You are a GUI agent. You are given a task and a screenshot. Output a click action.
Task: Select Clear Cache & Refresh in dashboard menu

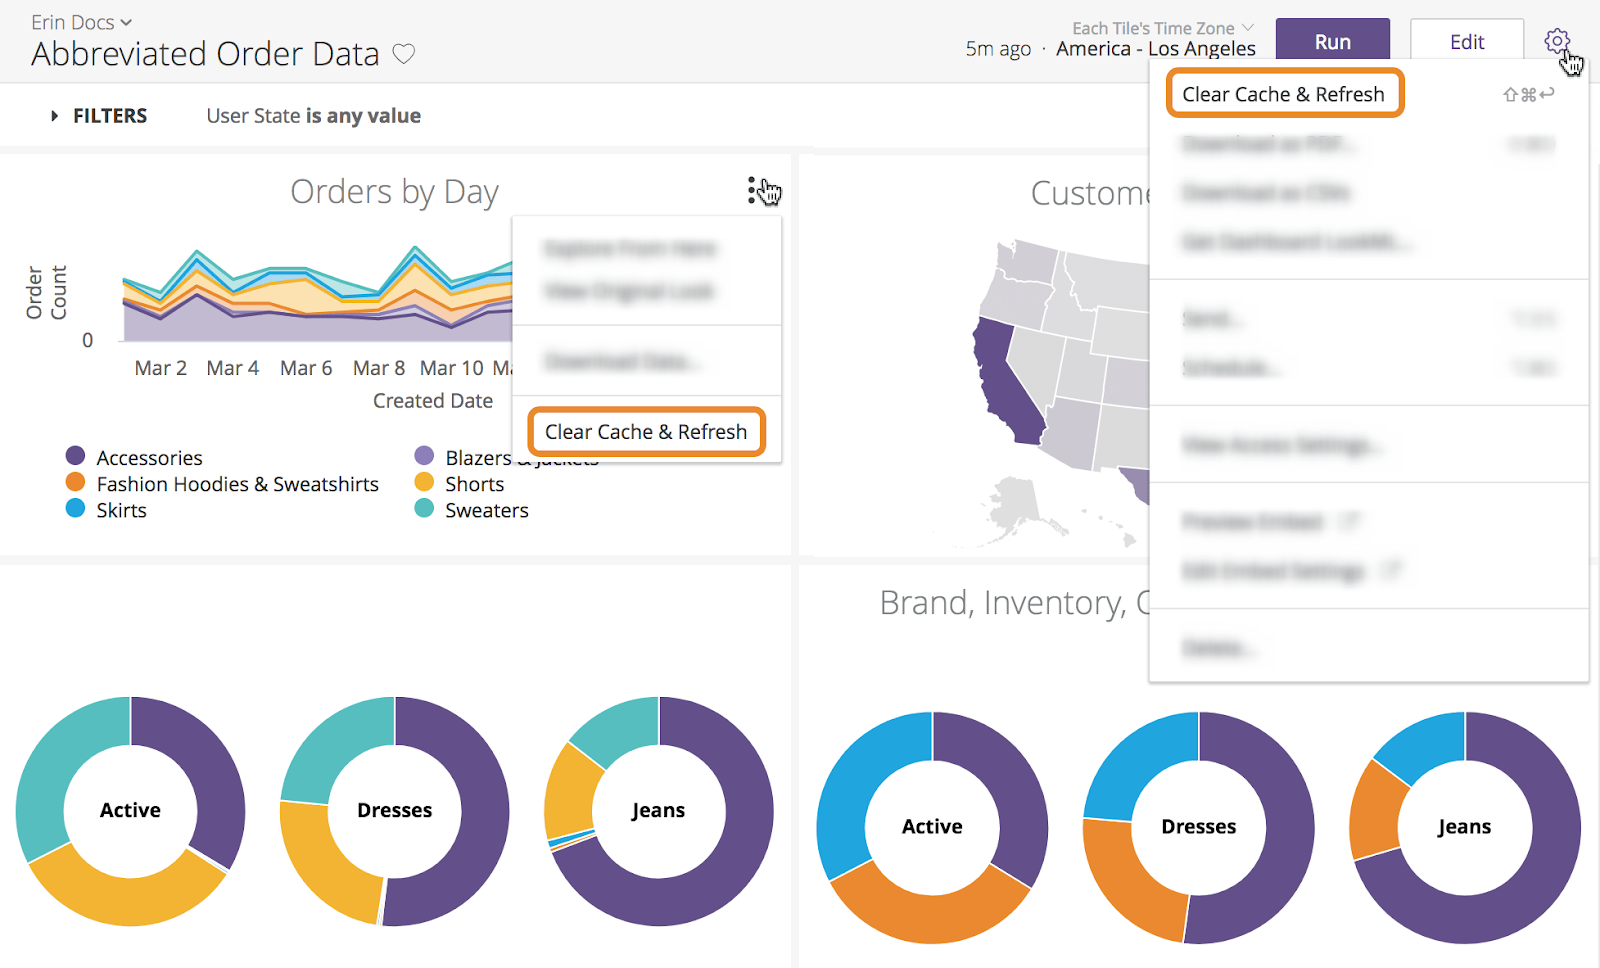click(x=1284, y=94)
